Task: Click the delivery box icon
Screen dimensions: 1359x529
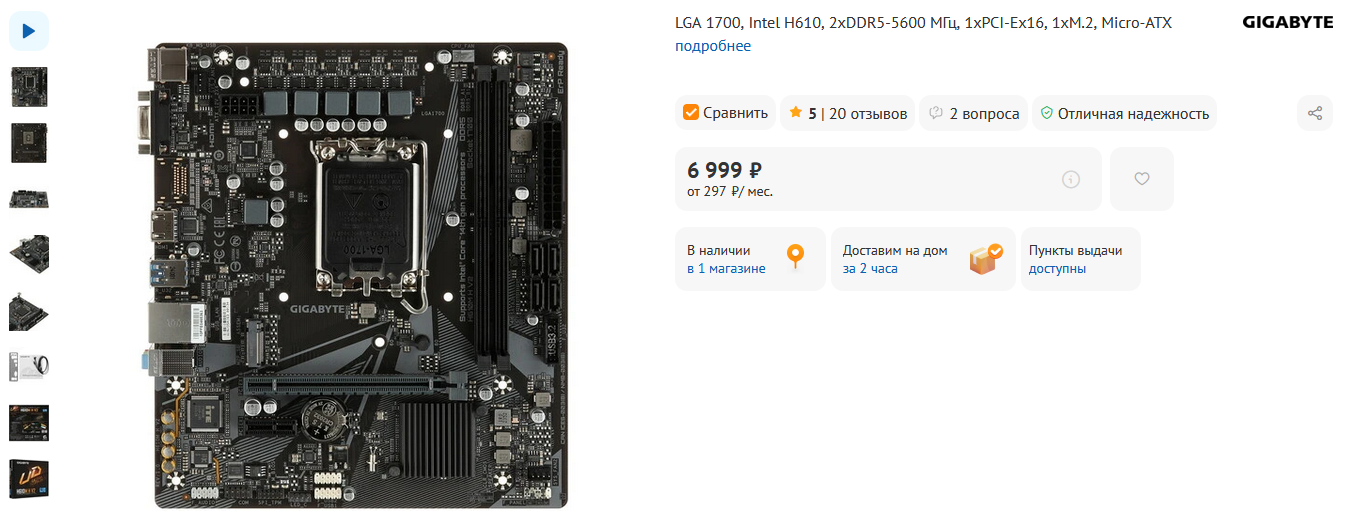Action: pos(986,259)
